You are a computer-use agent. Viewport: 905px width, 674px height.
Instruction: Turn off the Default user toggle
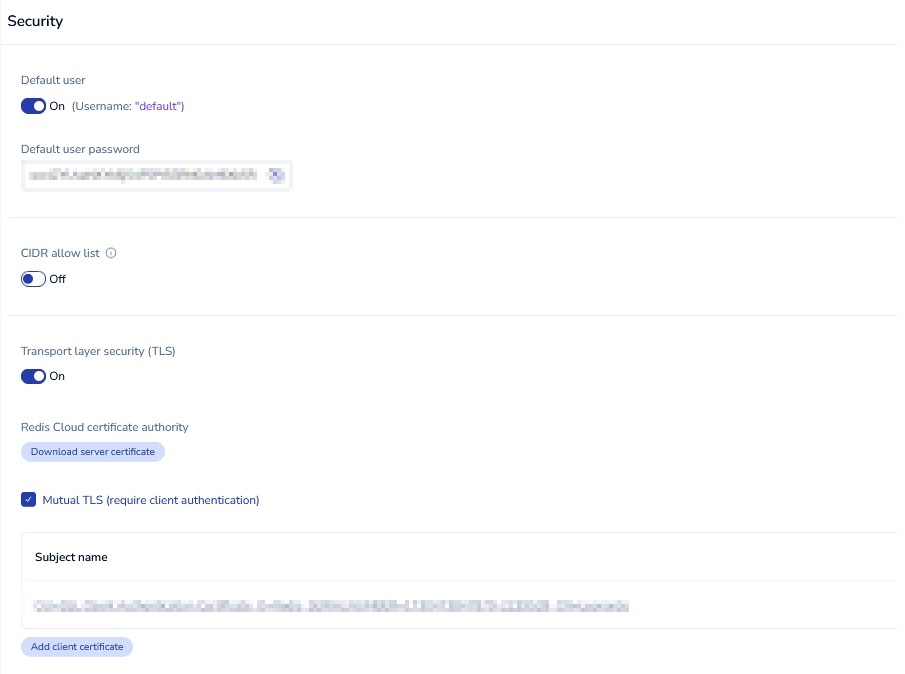point(33,106)
